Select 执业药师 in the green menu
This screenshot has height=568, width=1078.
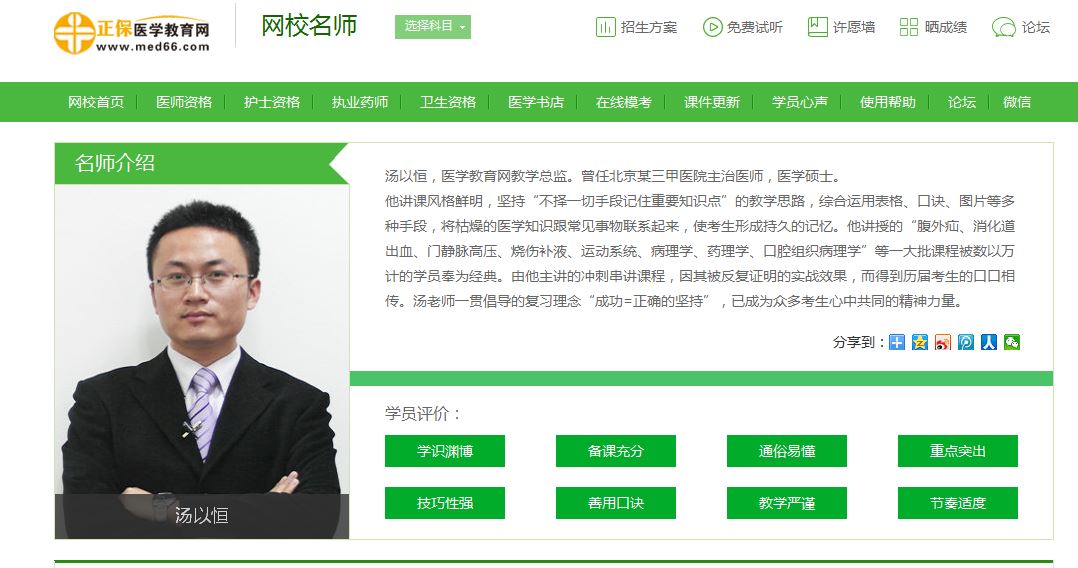360,102
